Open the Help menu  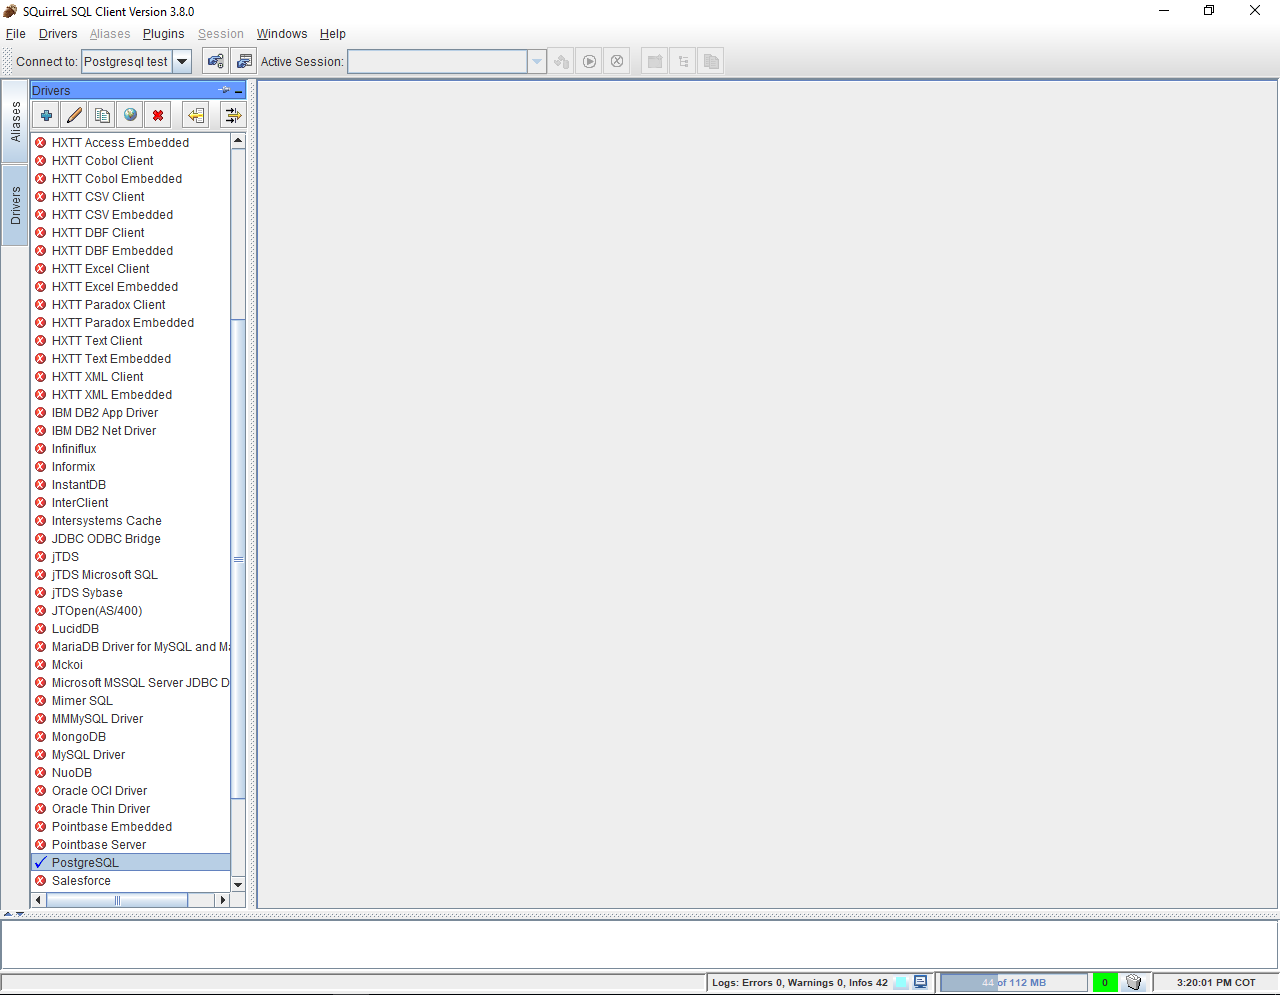[x=333, y=34]
